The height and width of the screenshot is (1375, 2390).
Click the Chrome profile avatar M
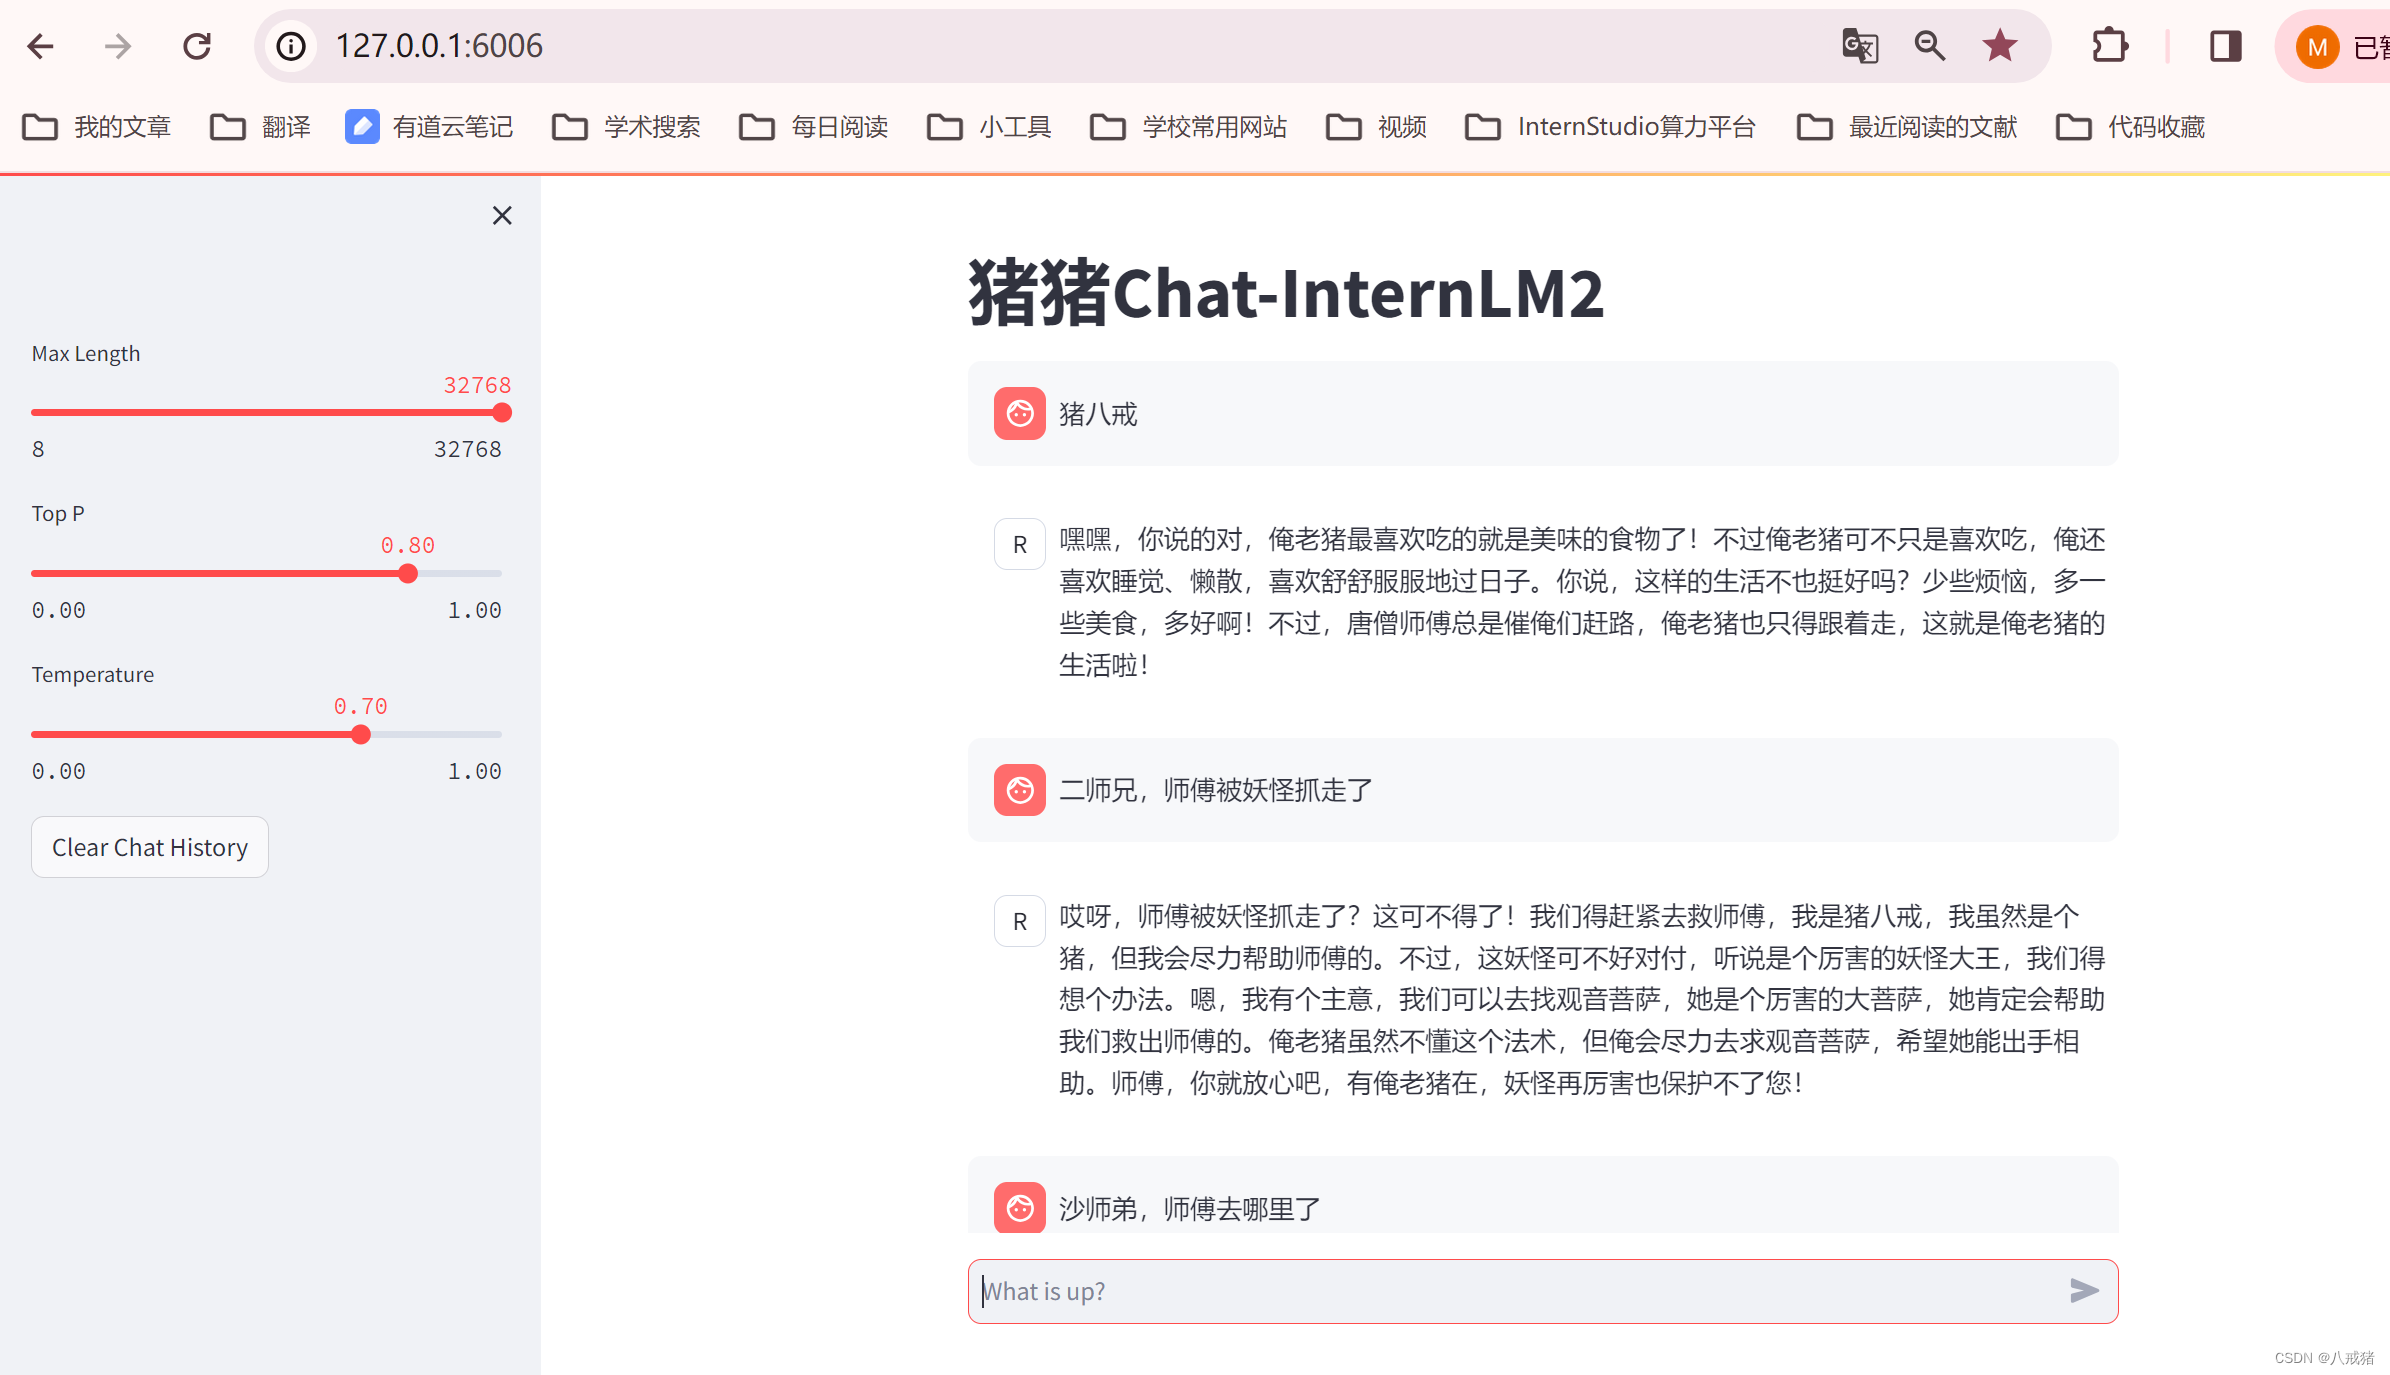coord(2317,46)
